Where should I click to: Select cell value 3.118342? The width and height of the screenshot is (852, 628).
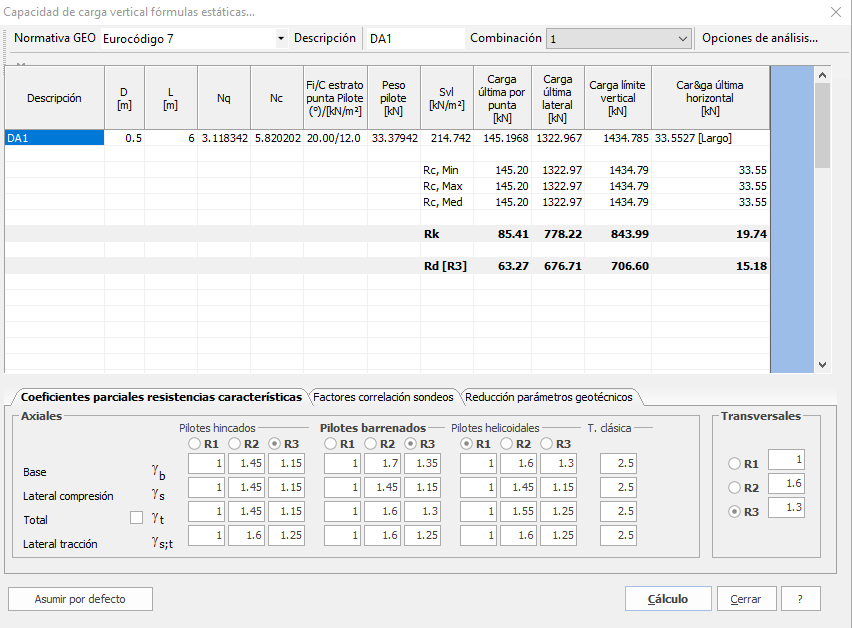(224, 138)
